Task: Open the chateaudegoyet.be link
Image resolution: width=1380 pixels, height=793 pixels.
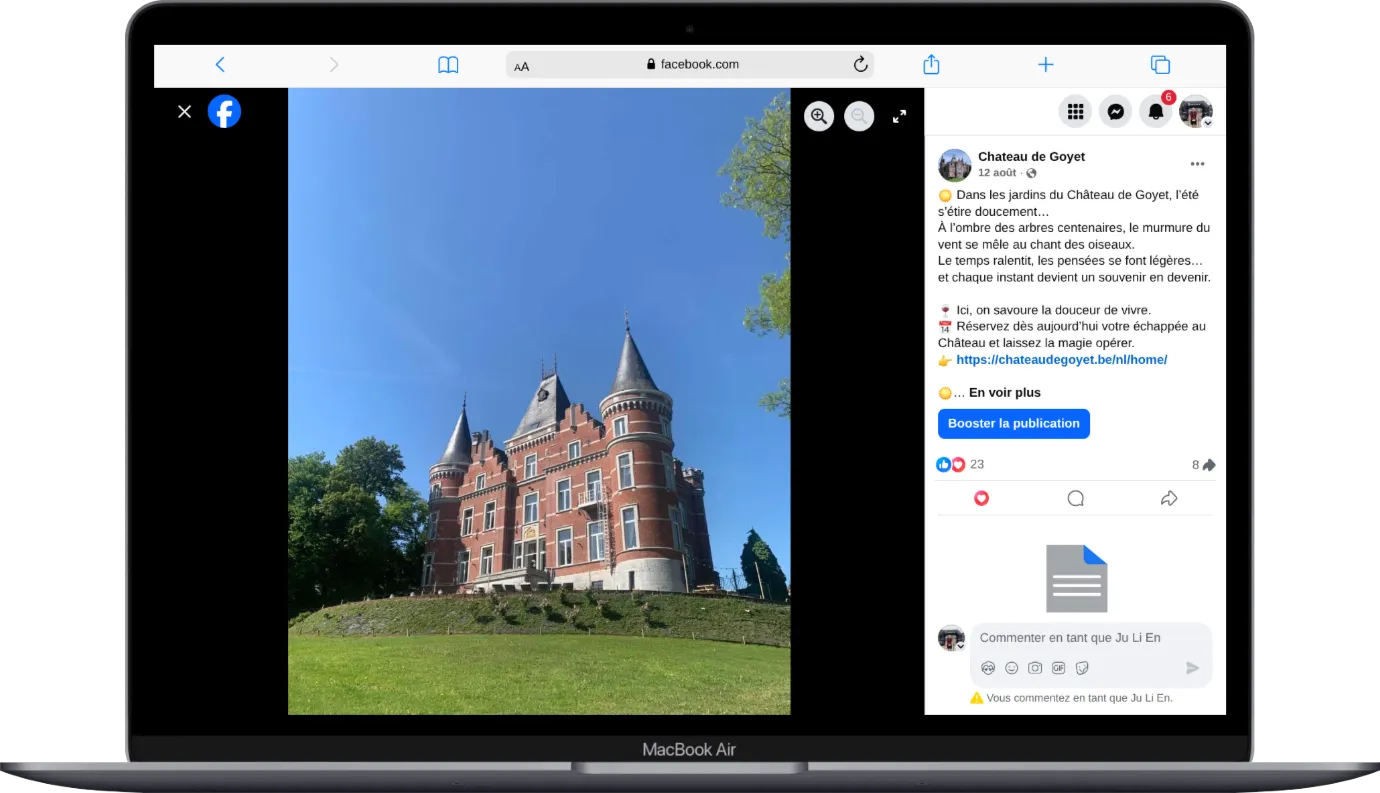Action: [1062, 359]
